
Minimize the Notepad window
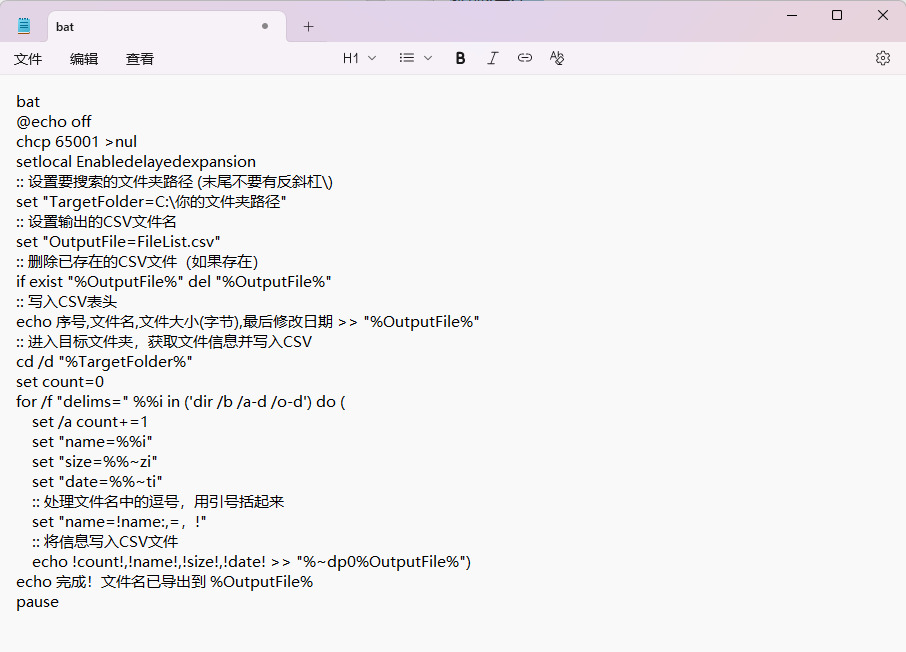791,15
